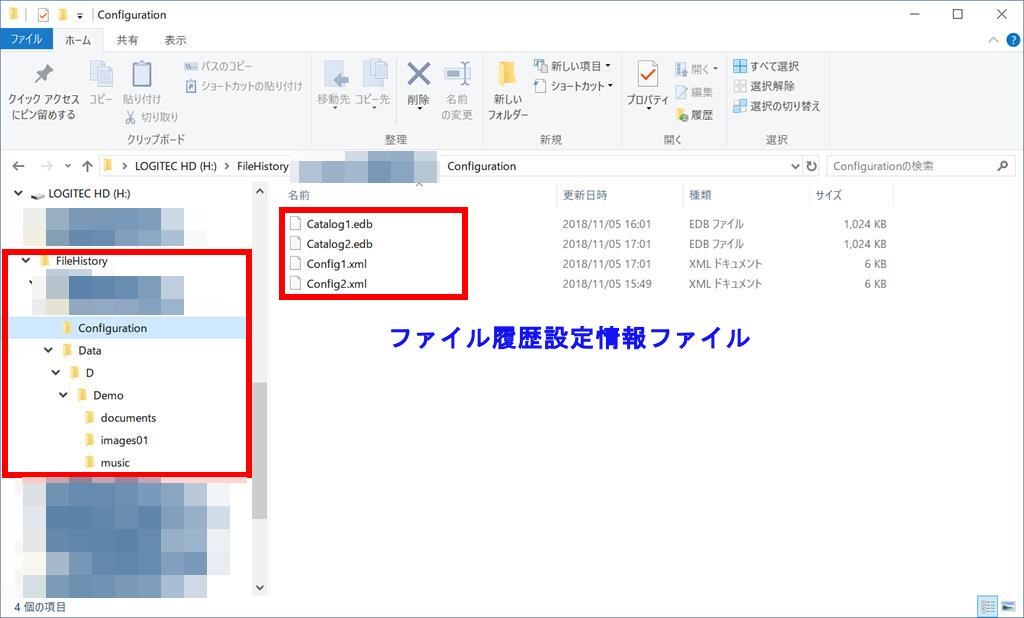Screen dimensions: 1024x618
Task: Open the ファイル (File) menu tab
Action: [26, 40]
